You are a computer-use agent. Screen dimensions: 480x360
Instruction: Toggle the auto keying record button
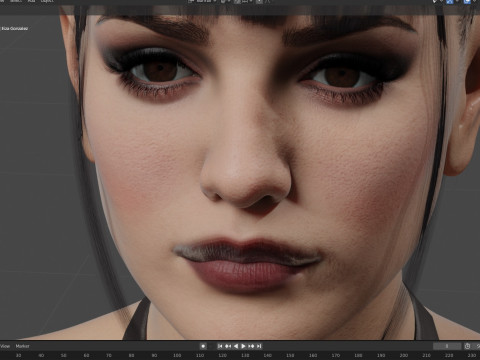pos(203,346)
